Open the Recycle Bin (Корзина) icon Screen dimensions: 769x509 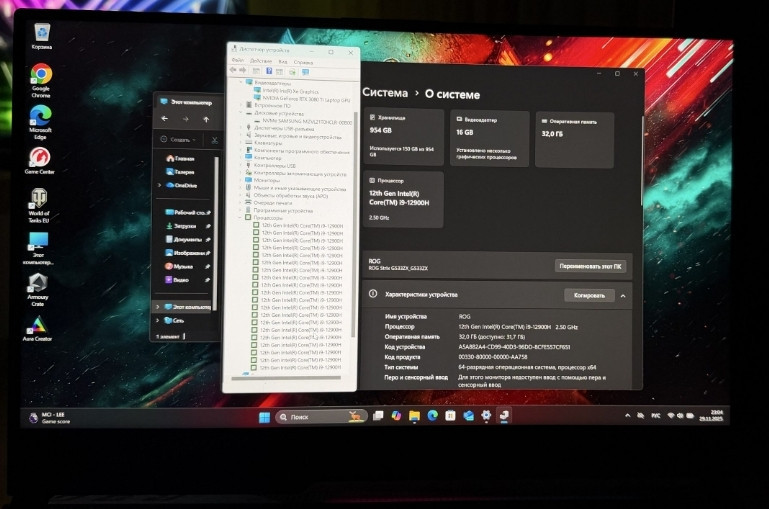pos(42,34)
